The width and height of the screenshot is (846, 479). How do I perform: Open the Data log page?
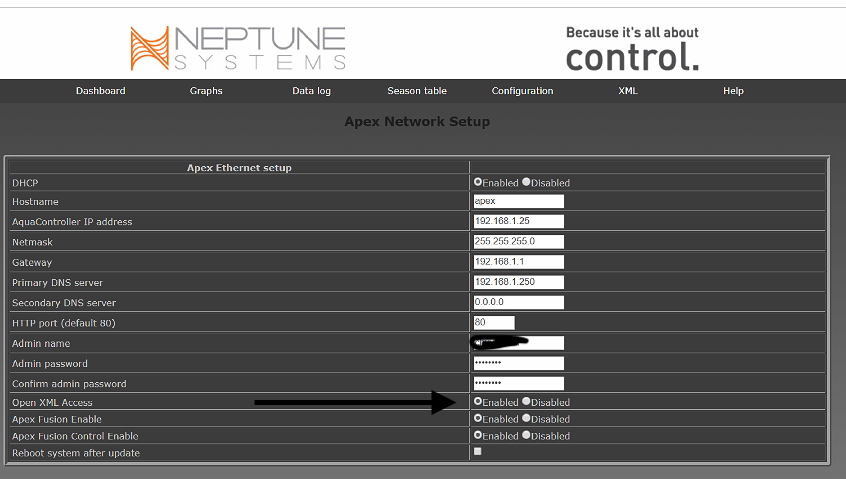point(311,91)
